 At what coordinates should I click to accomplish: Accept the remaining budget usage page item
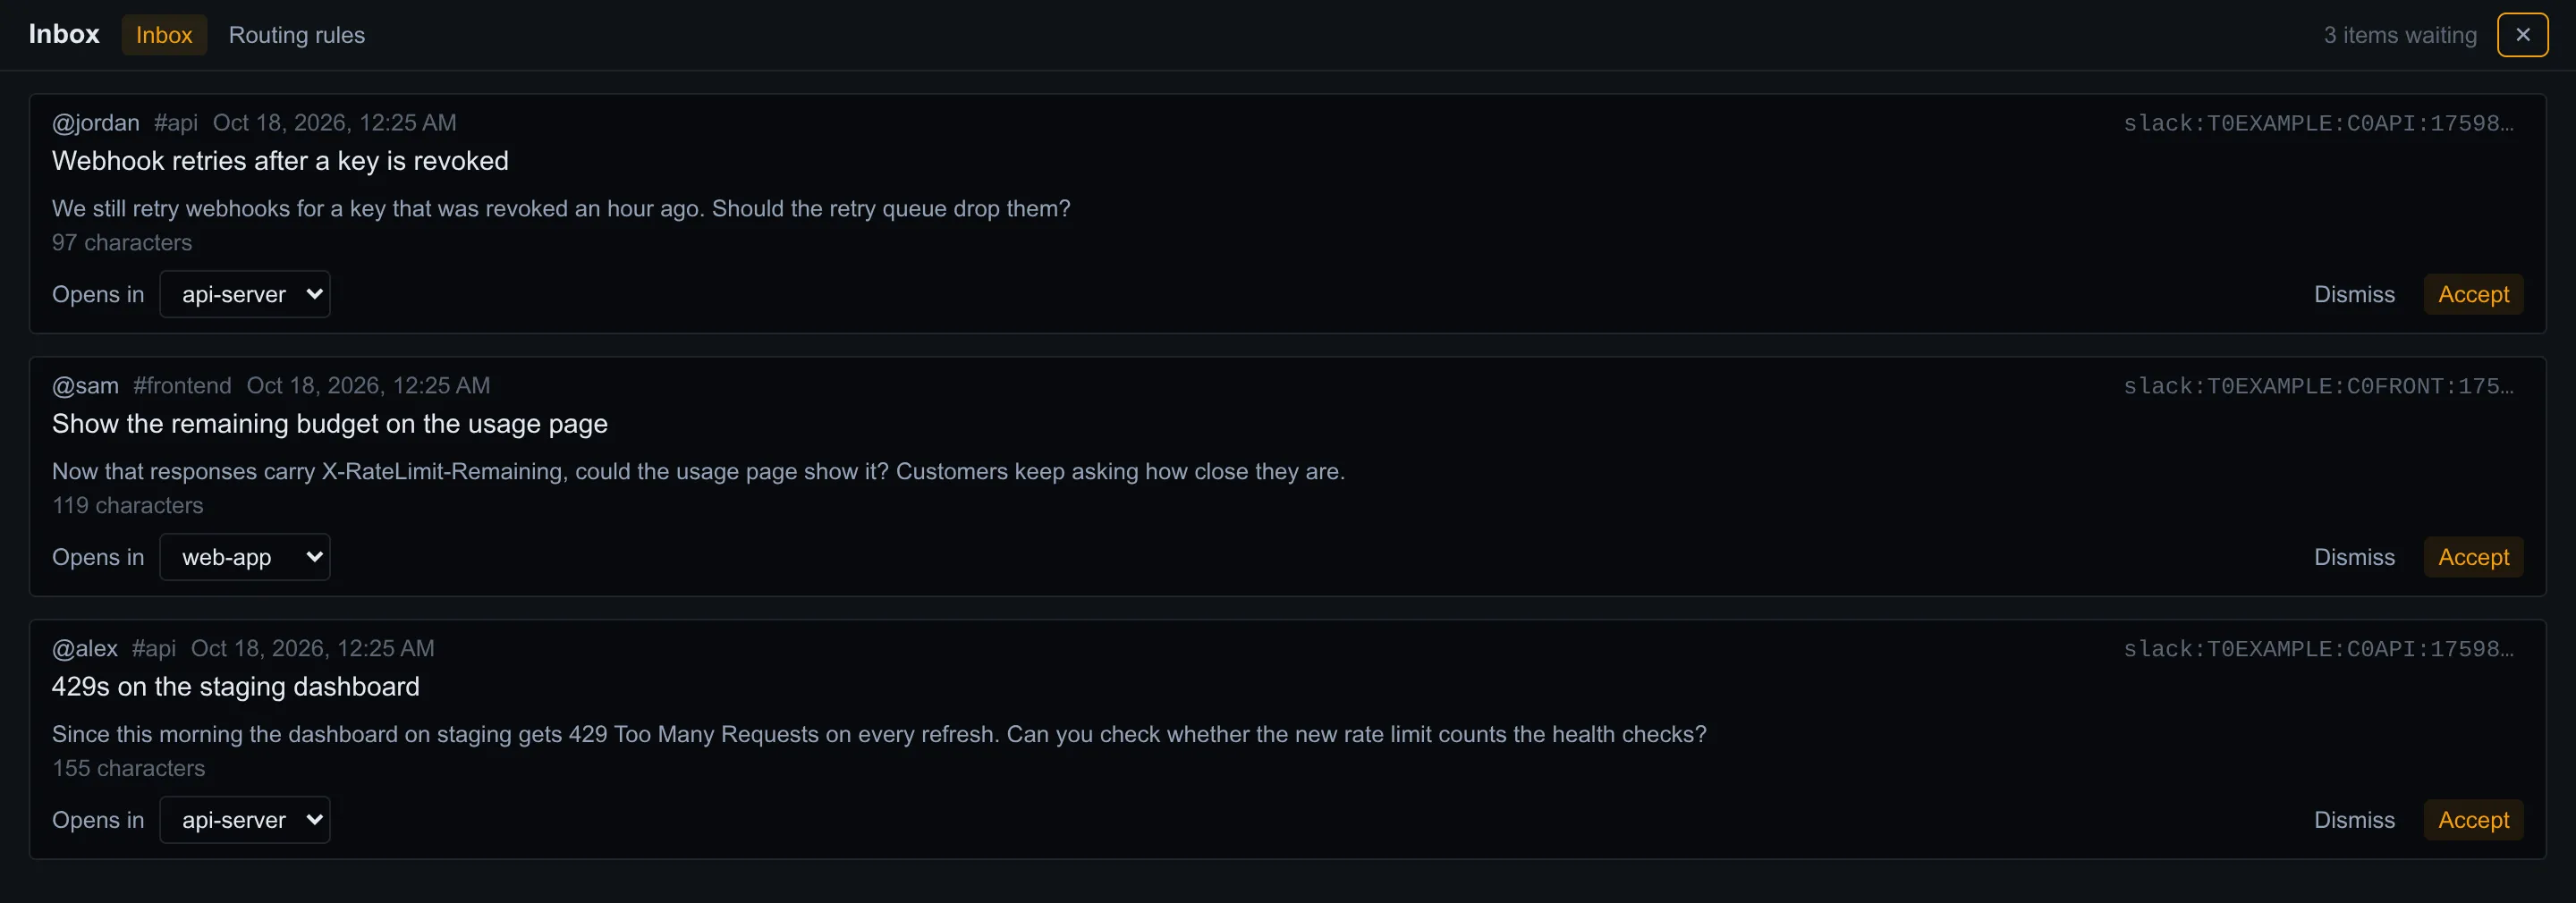point(2473,557)
